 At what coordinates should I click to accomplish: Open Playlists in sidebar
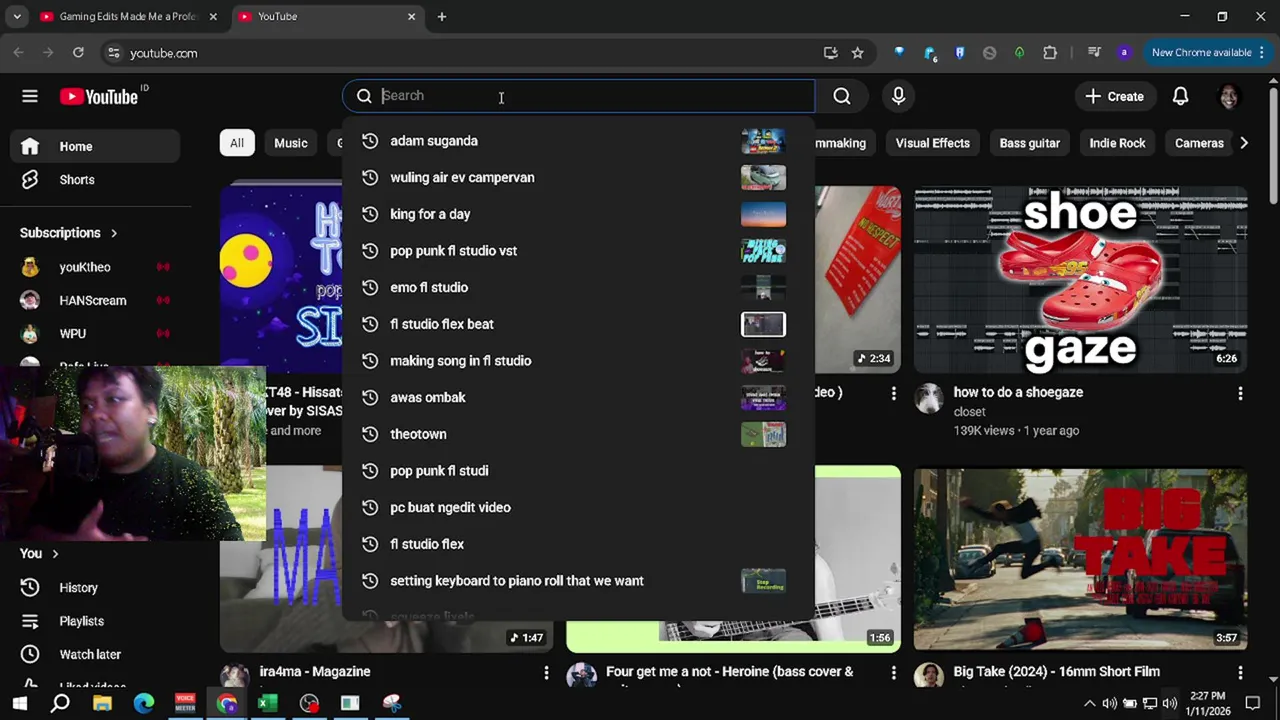(96, 621)
